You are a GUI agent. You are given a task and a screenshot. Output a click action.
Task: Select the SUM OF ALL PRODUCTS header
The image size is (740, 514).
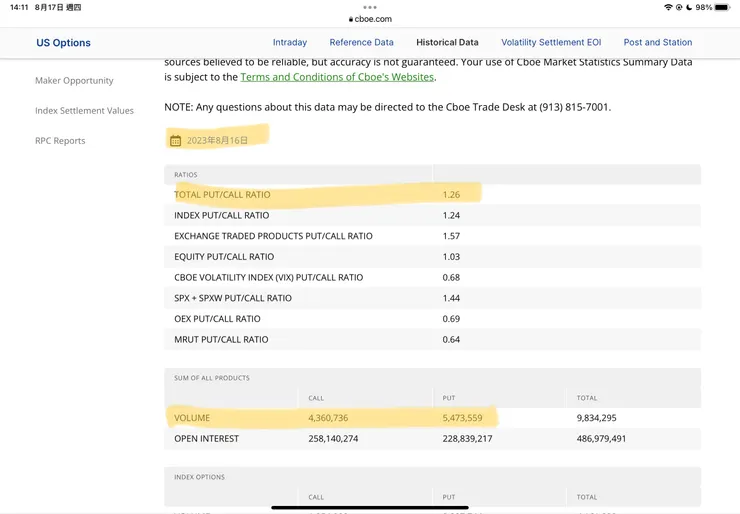tap(212, 378)
